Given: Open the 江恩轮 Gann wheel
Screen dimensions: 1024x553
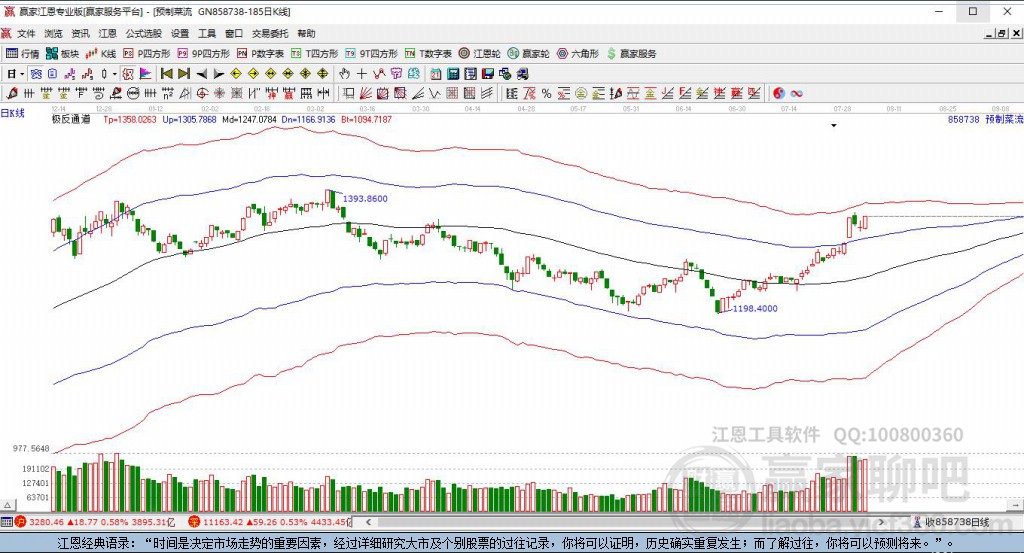Looking at the screenshot, I should click(x=479, y=54).
